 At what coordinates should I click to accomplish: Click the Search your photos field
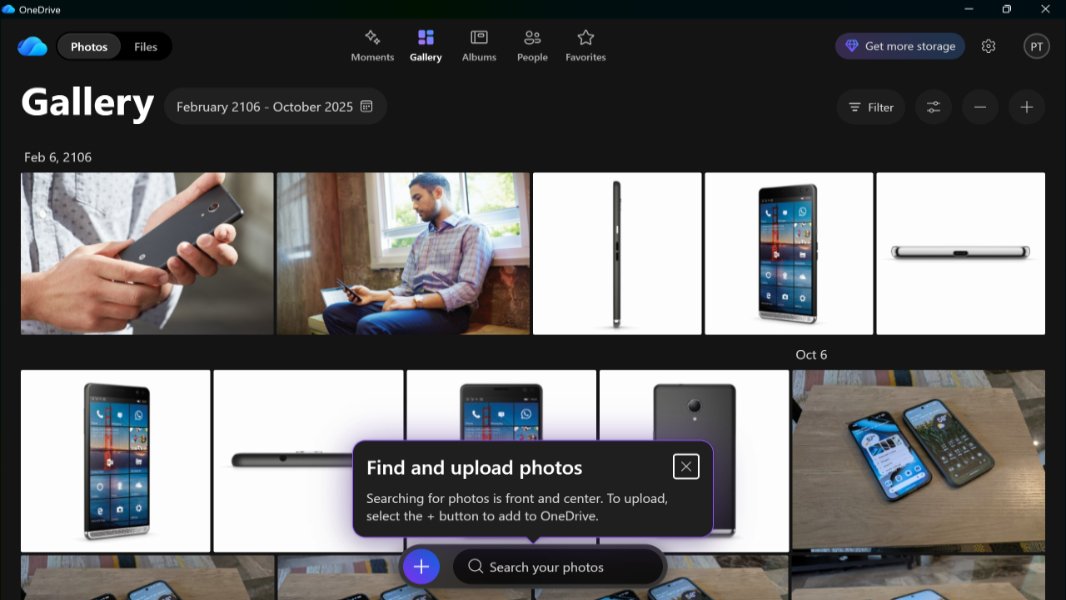(558, 566)
